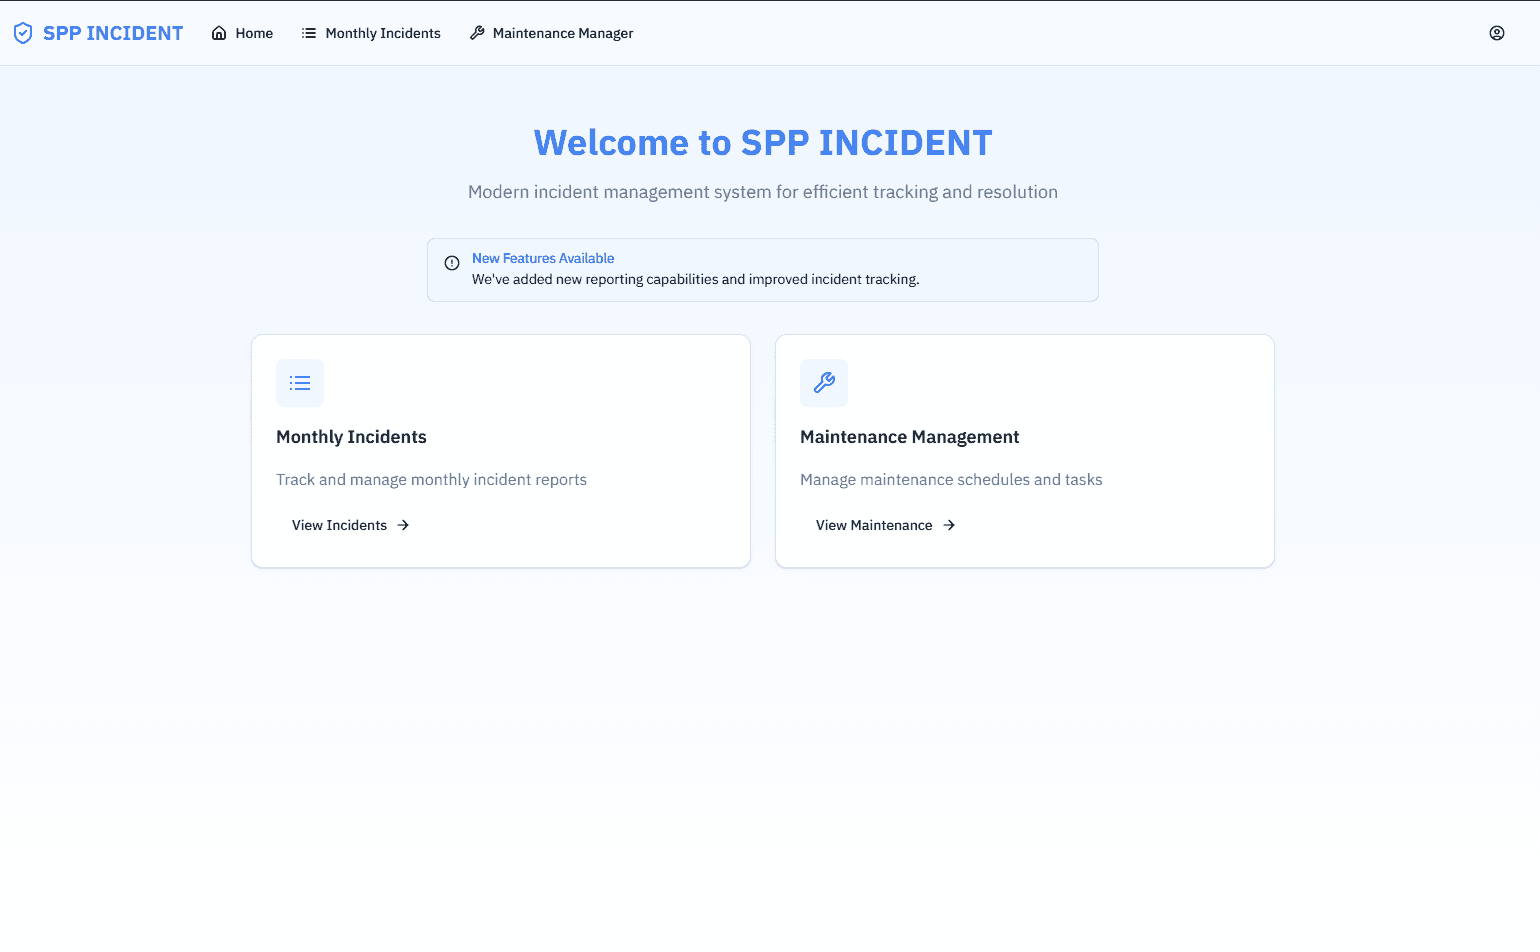
Task: Click the 'Modern incident management system' subtitle
Action: (763, 192)
